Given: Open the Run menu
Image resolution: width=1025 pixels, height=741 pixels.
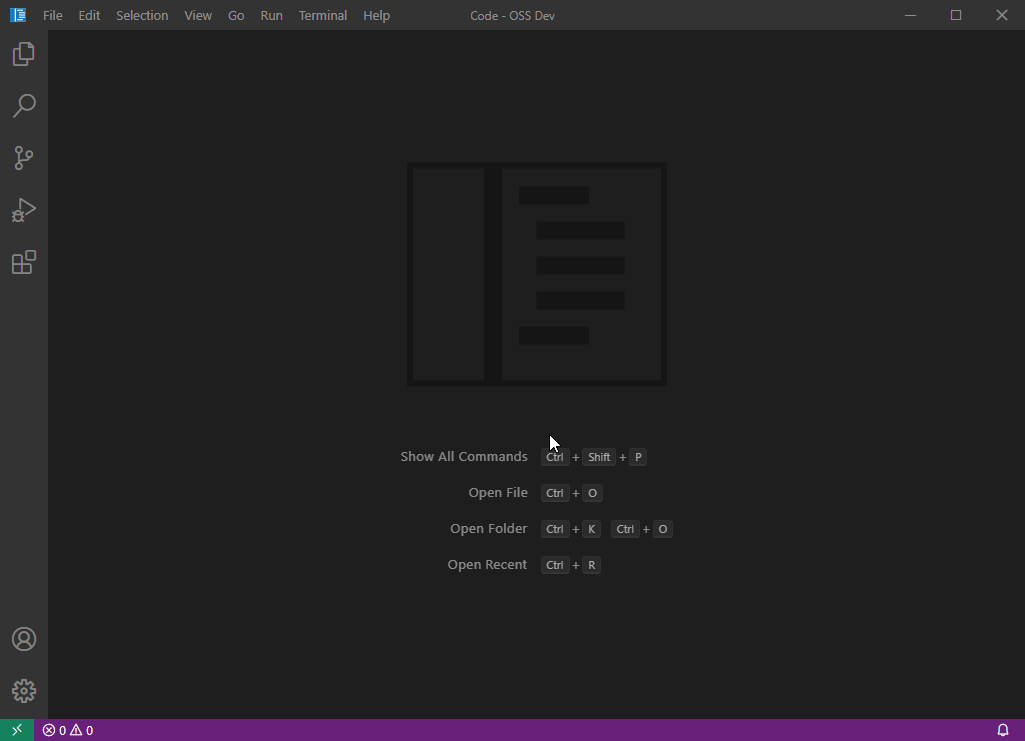Looking at the screenshot, I should point(271,15).
